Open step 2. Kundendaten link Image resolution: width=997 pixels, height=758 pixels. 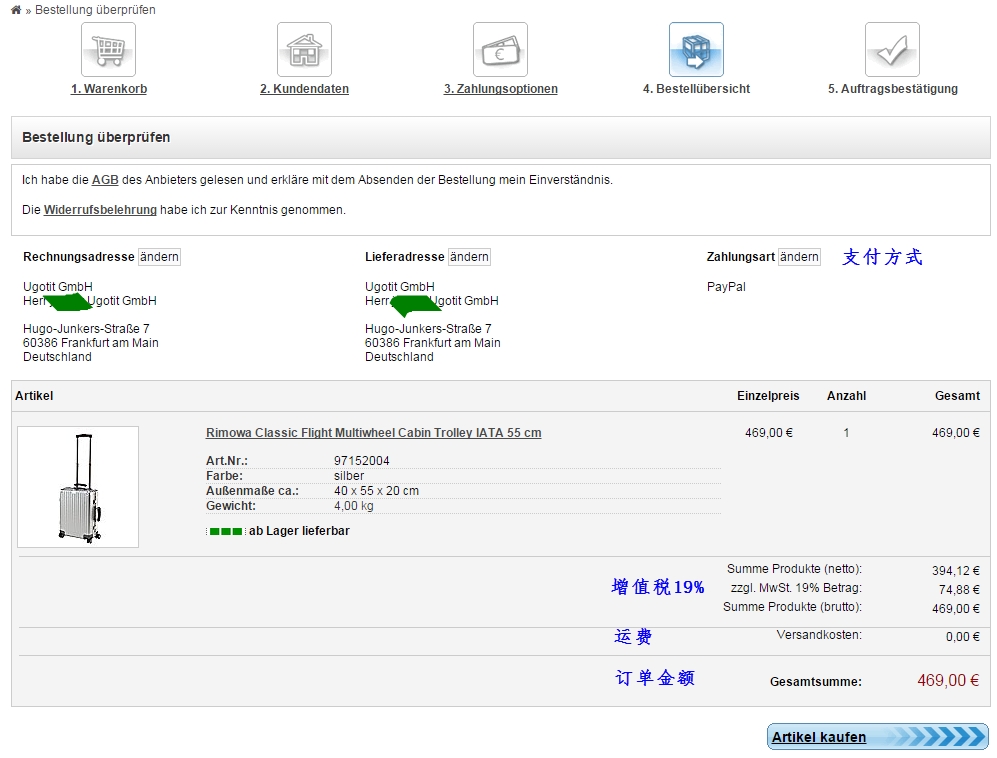tap(305, 89)
